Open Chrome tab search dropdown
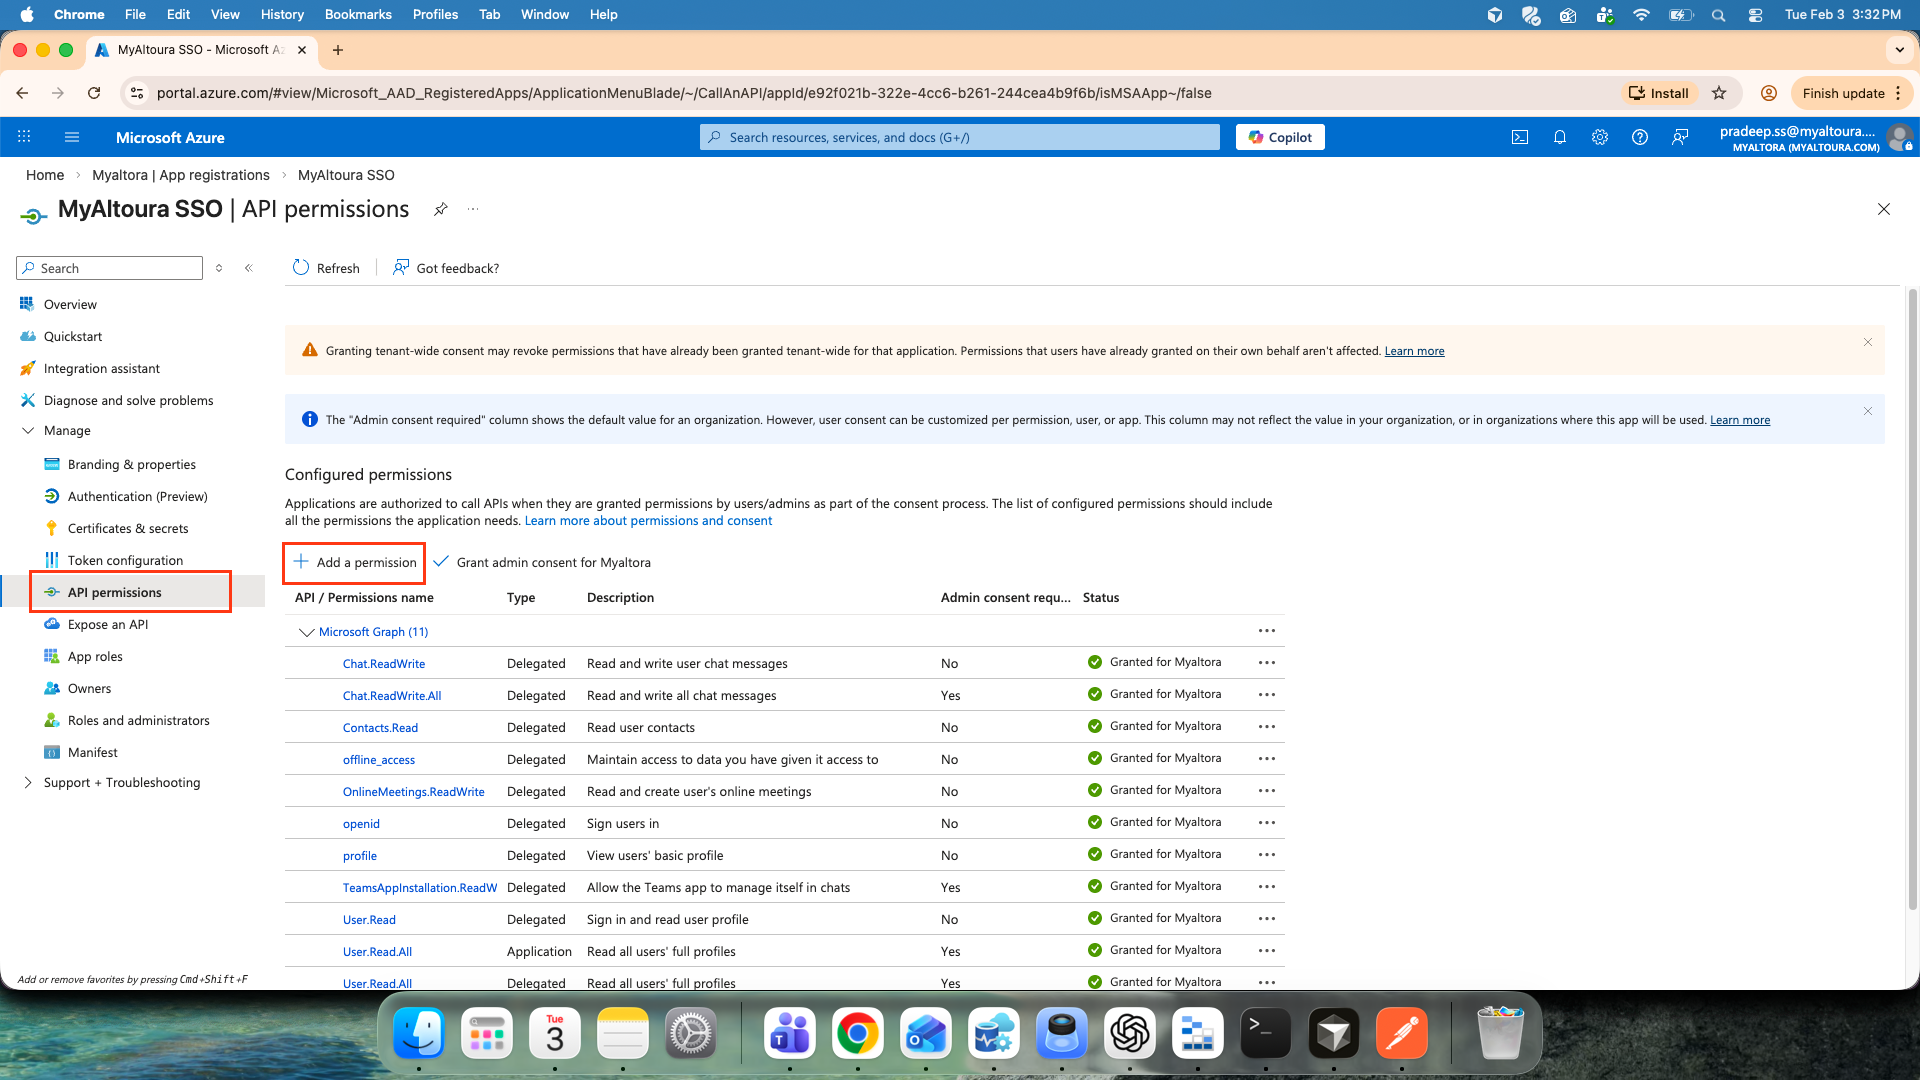The image size is (1920, 1080). [x=1899, y=49]
